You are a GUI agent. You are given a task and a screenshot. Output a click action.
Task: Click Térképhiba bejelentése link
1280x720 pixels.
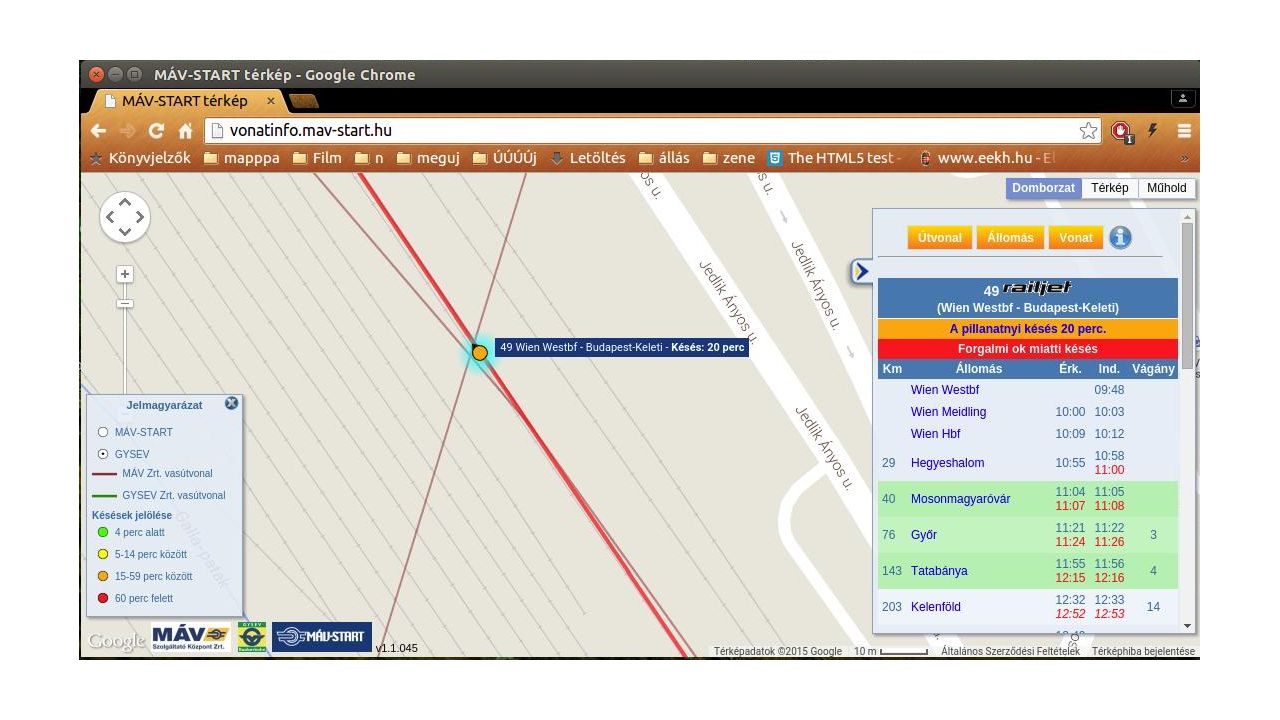click(1143, 651)
